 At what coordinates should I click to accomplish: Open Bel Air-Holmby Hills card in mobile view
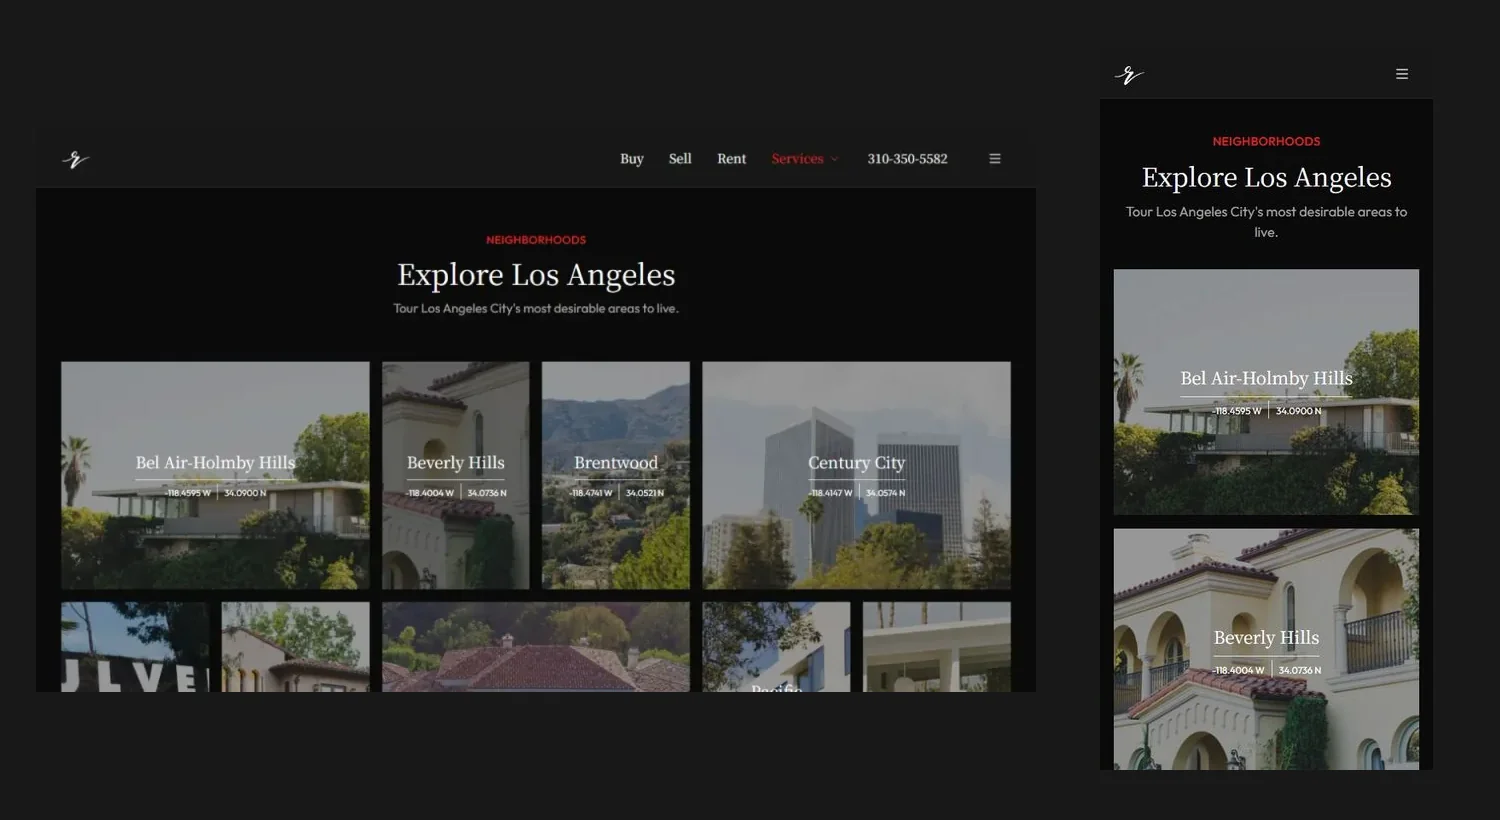[1266, 392]
